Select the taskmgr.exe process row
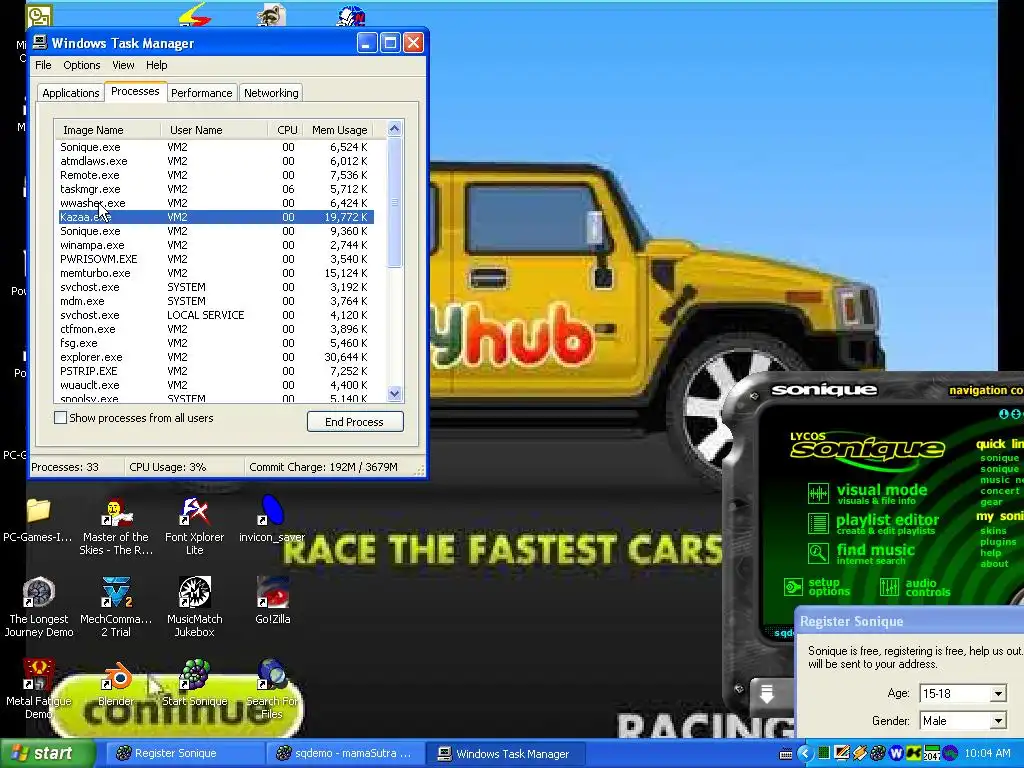This screenshot has width=1024, height=768. click(216, 189)
